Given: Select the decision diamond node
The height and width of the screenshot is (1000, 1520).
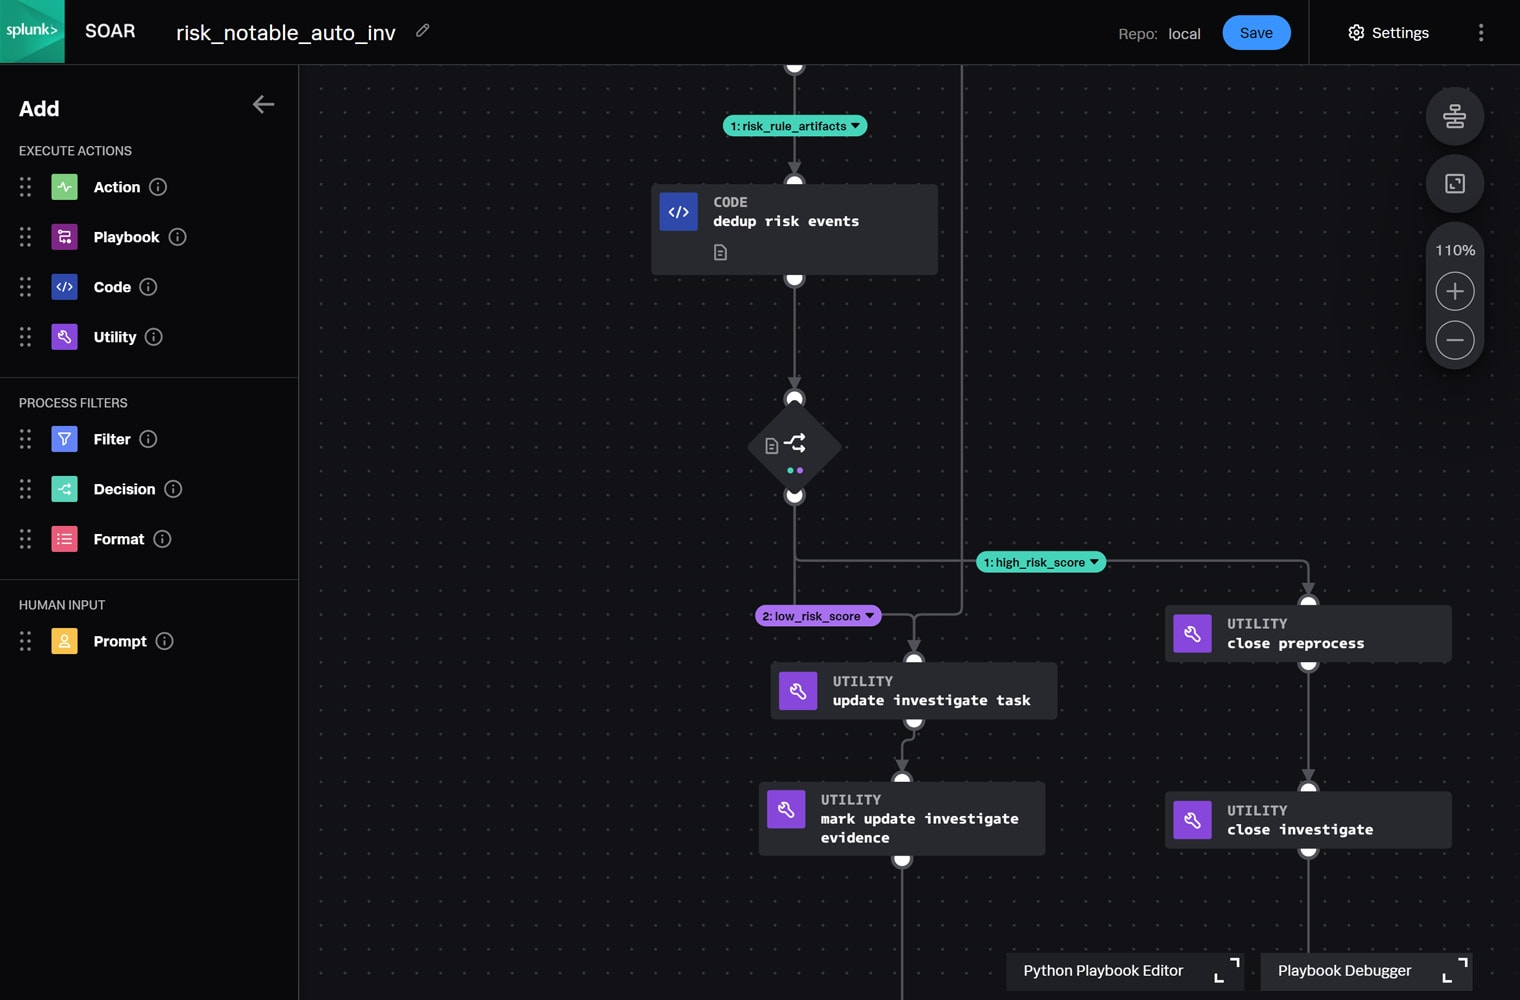Looking at the screenshot, I should 794,446.
